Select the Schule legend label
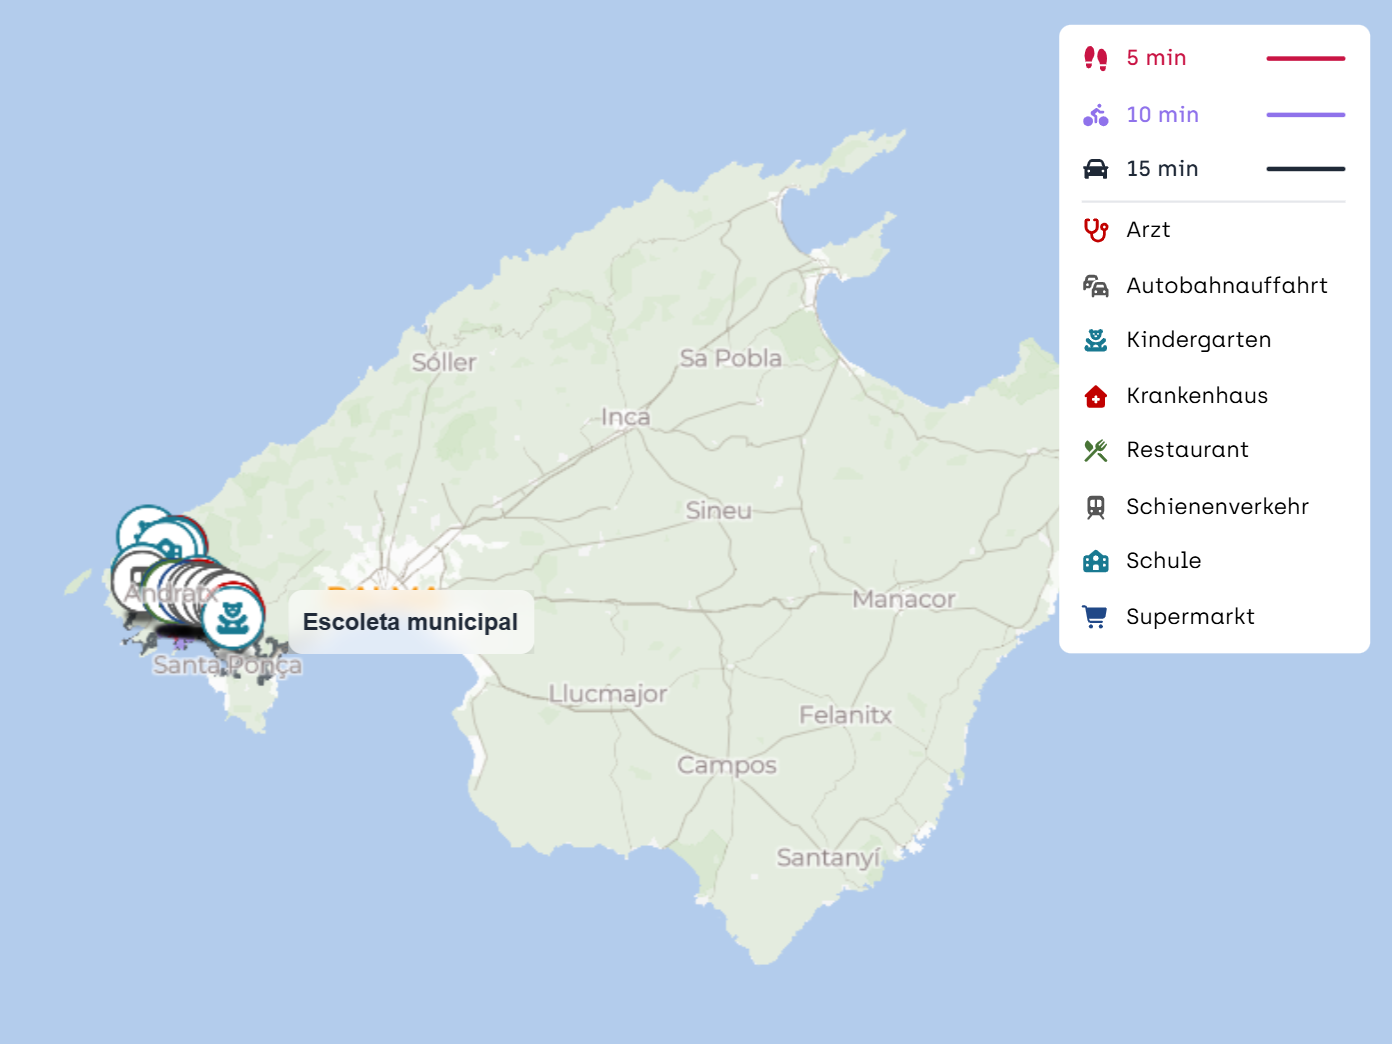Image resolution: width=1392 pixels, height=1044 pixels. tap(1163, 561)
